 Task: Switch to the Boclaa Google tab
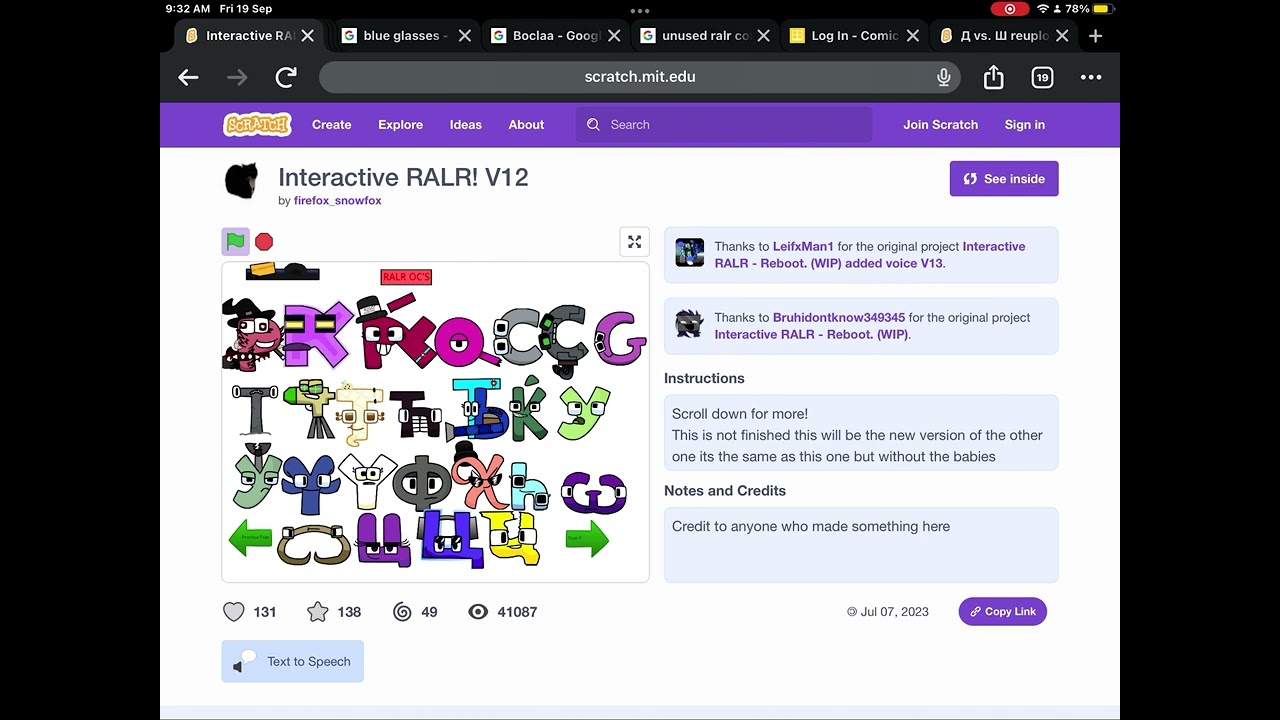click(x=554, y=36)
